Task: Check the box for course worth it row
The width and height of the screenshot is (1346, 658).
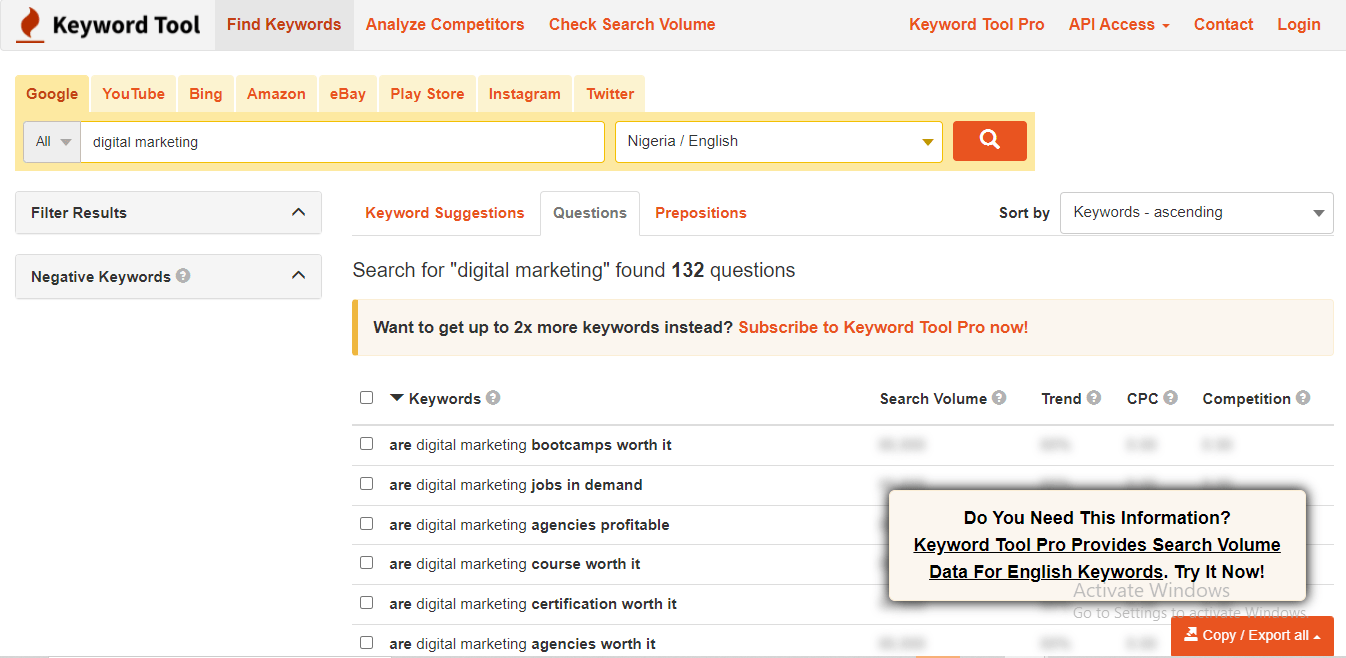Action: pos(366,563)
